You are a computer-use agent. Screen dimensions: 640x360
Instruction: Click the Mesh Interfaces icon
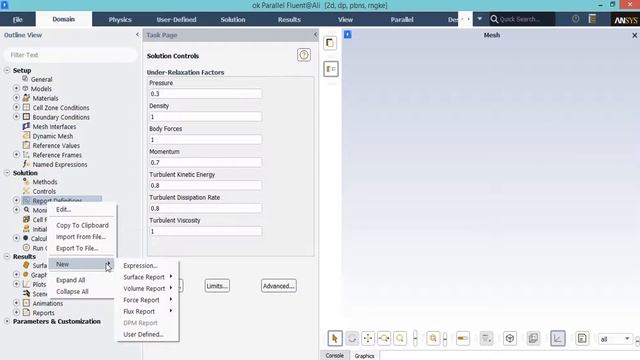pyautogui.click(x=26, y=126)
